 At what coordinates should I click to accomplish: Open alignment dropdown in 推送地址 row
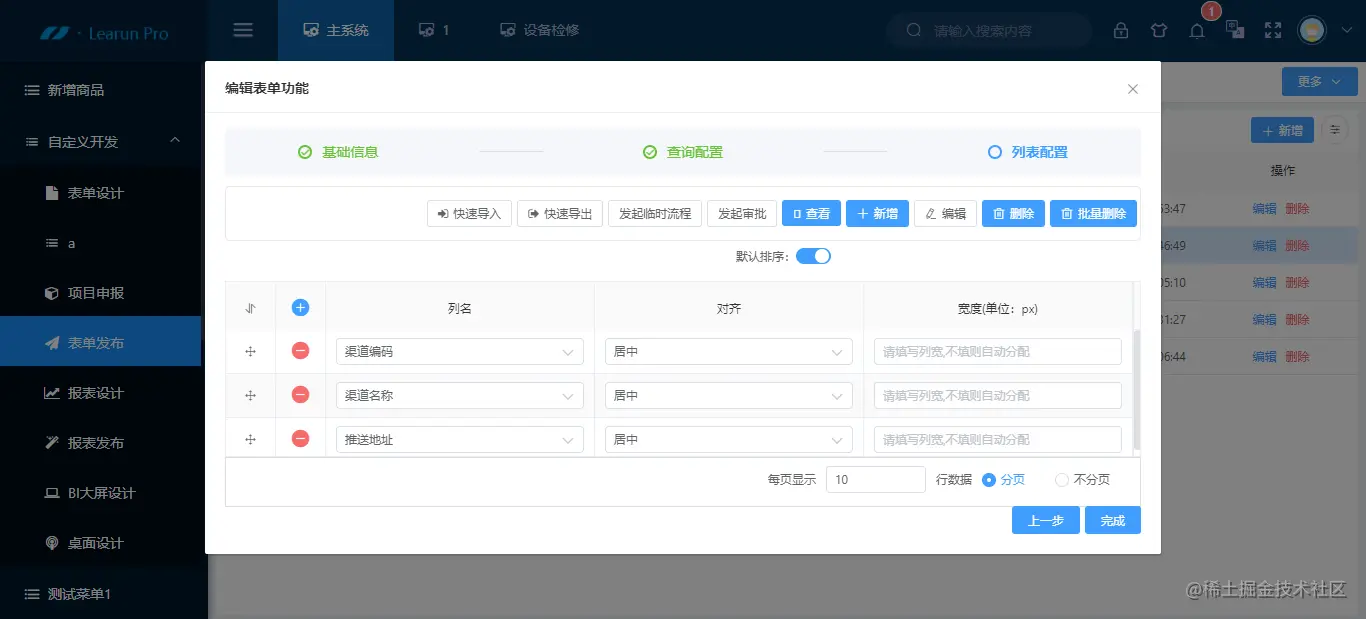[x=728, y=439]
